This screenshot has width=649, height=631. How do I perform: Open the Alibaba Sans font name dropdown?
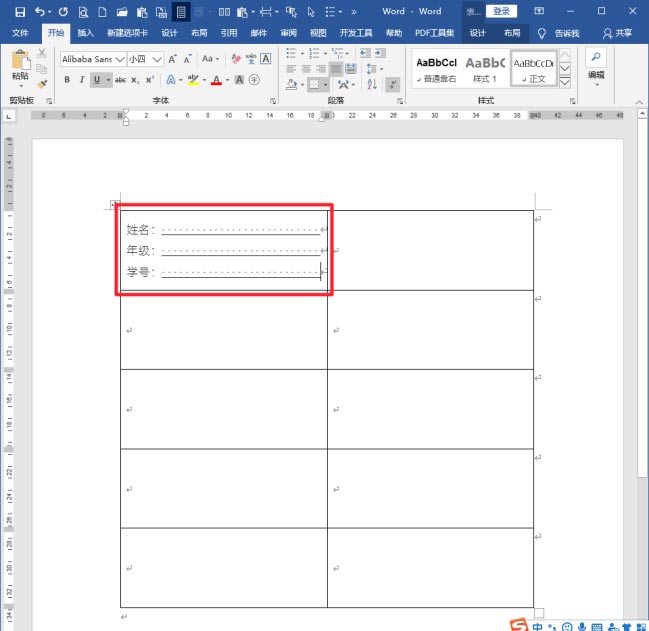pos(120,59)
